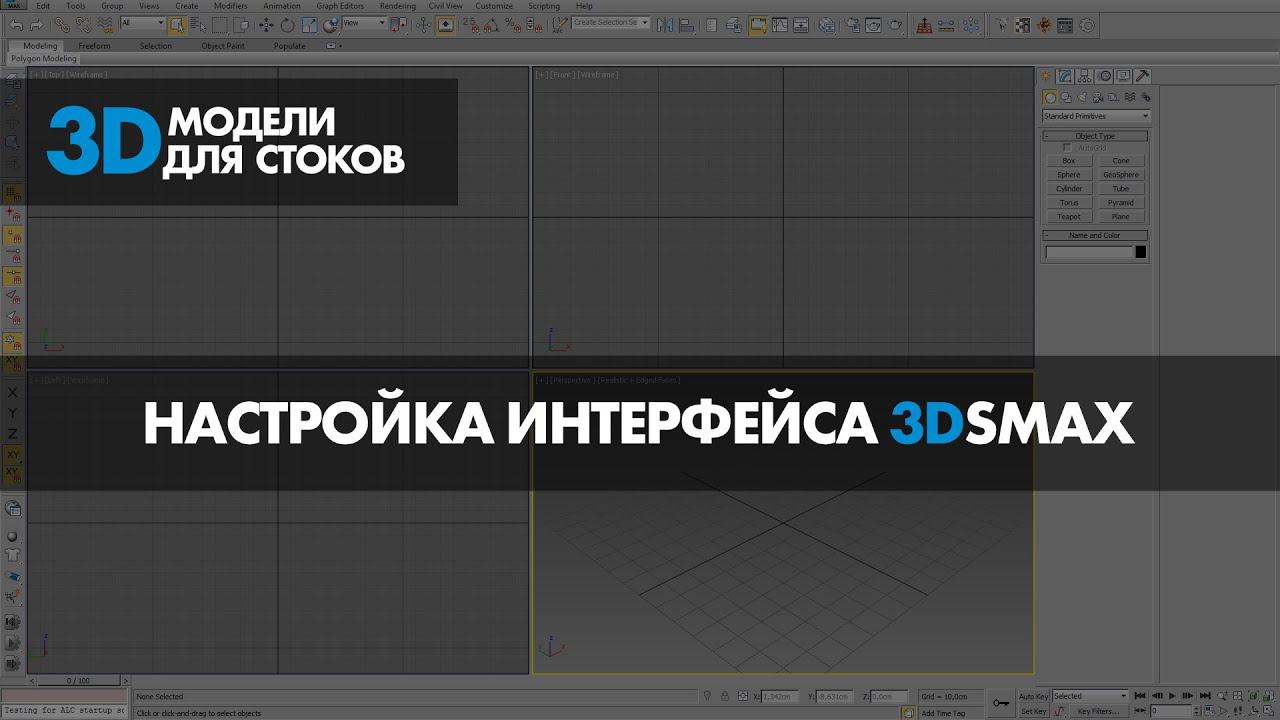
Task: Click the Pyramid primitive button
Action: pos(1121,203)
